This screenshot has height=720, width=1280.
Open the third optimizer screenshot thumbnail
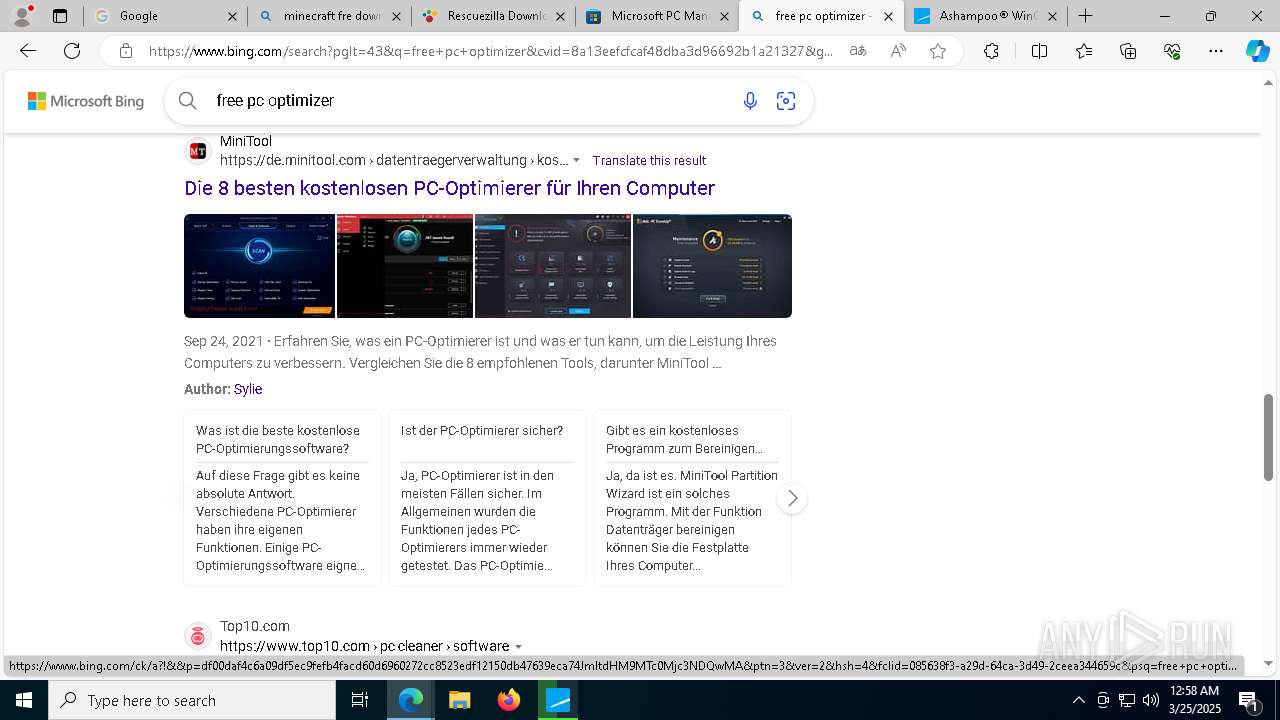pyautogui.click(x=553, y=266)
